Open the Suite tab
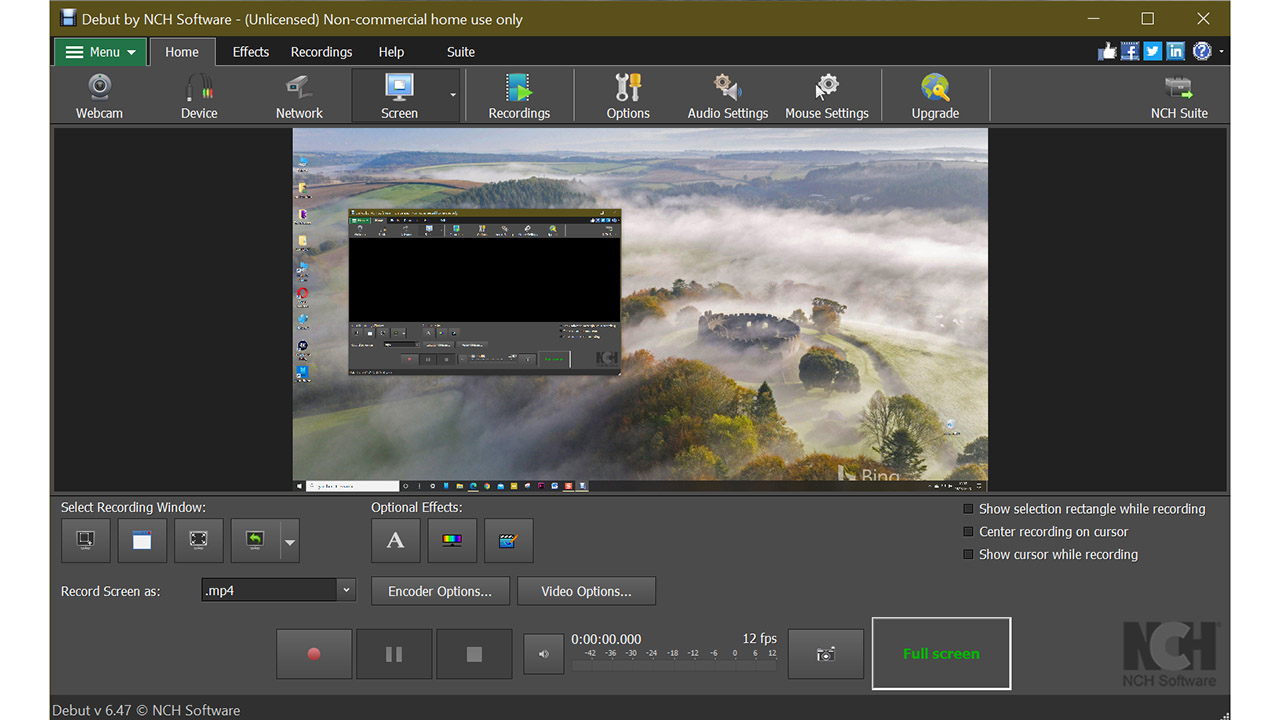Screen dimensions: 1280x720 click(x=461, y=52)
